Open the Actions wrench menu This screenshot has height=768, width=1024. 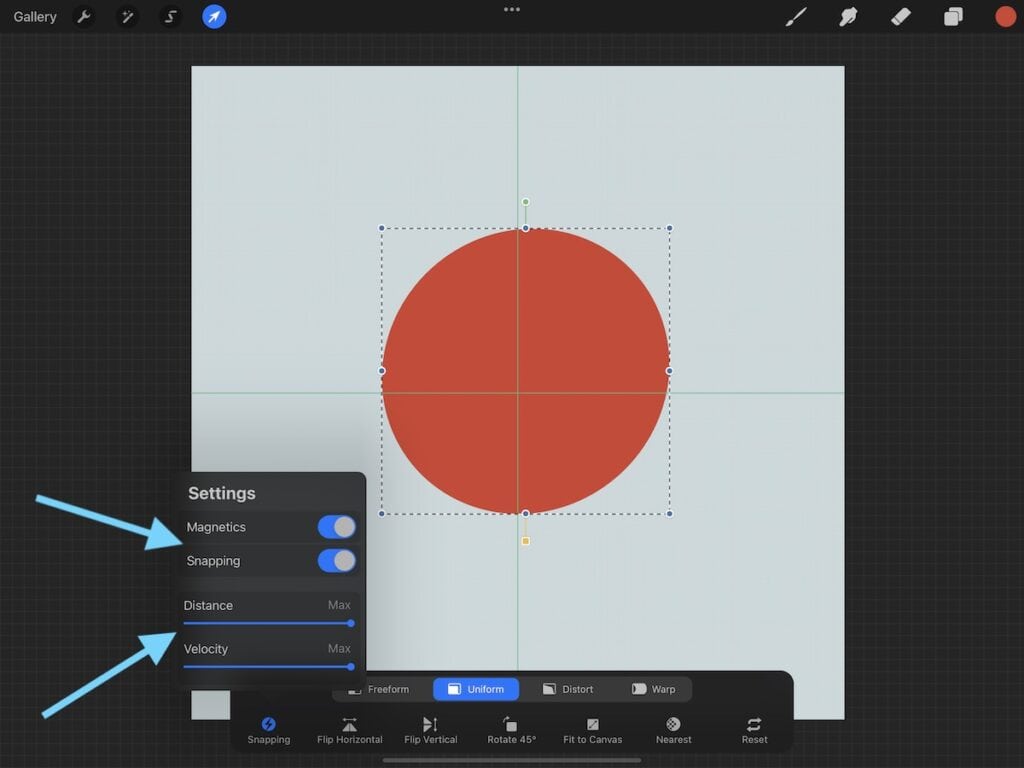click(x=84, y=17)
